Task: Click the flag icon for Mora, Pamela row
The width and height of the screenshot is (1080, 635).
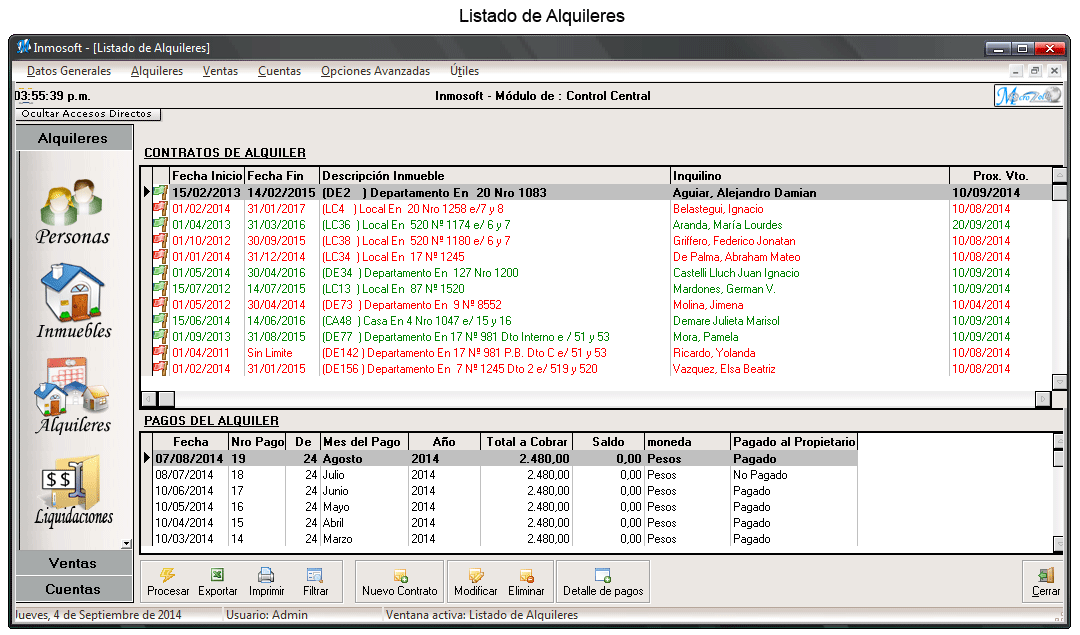Action: click(160, 336)
